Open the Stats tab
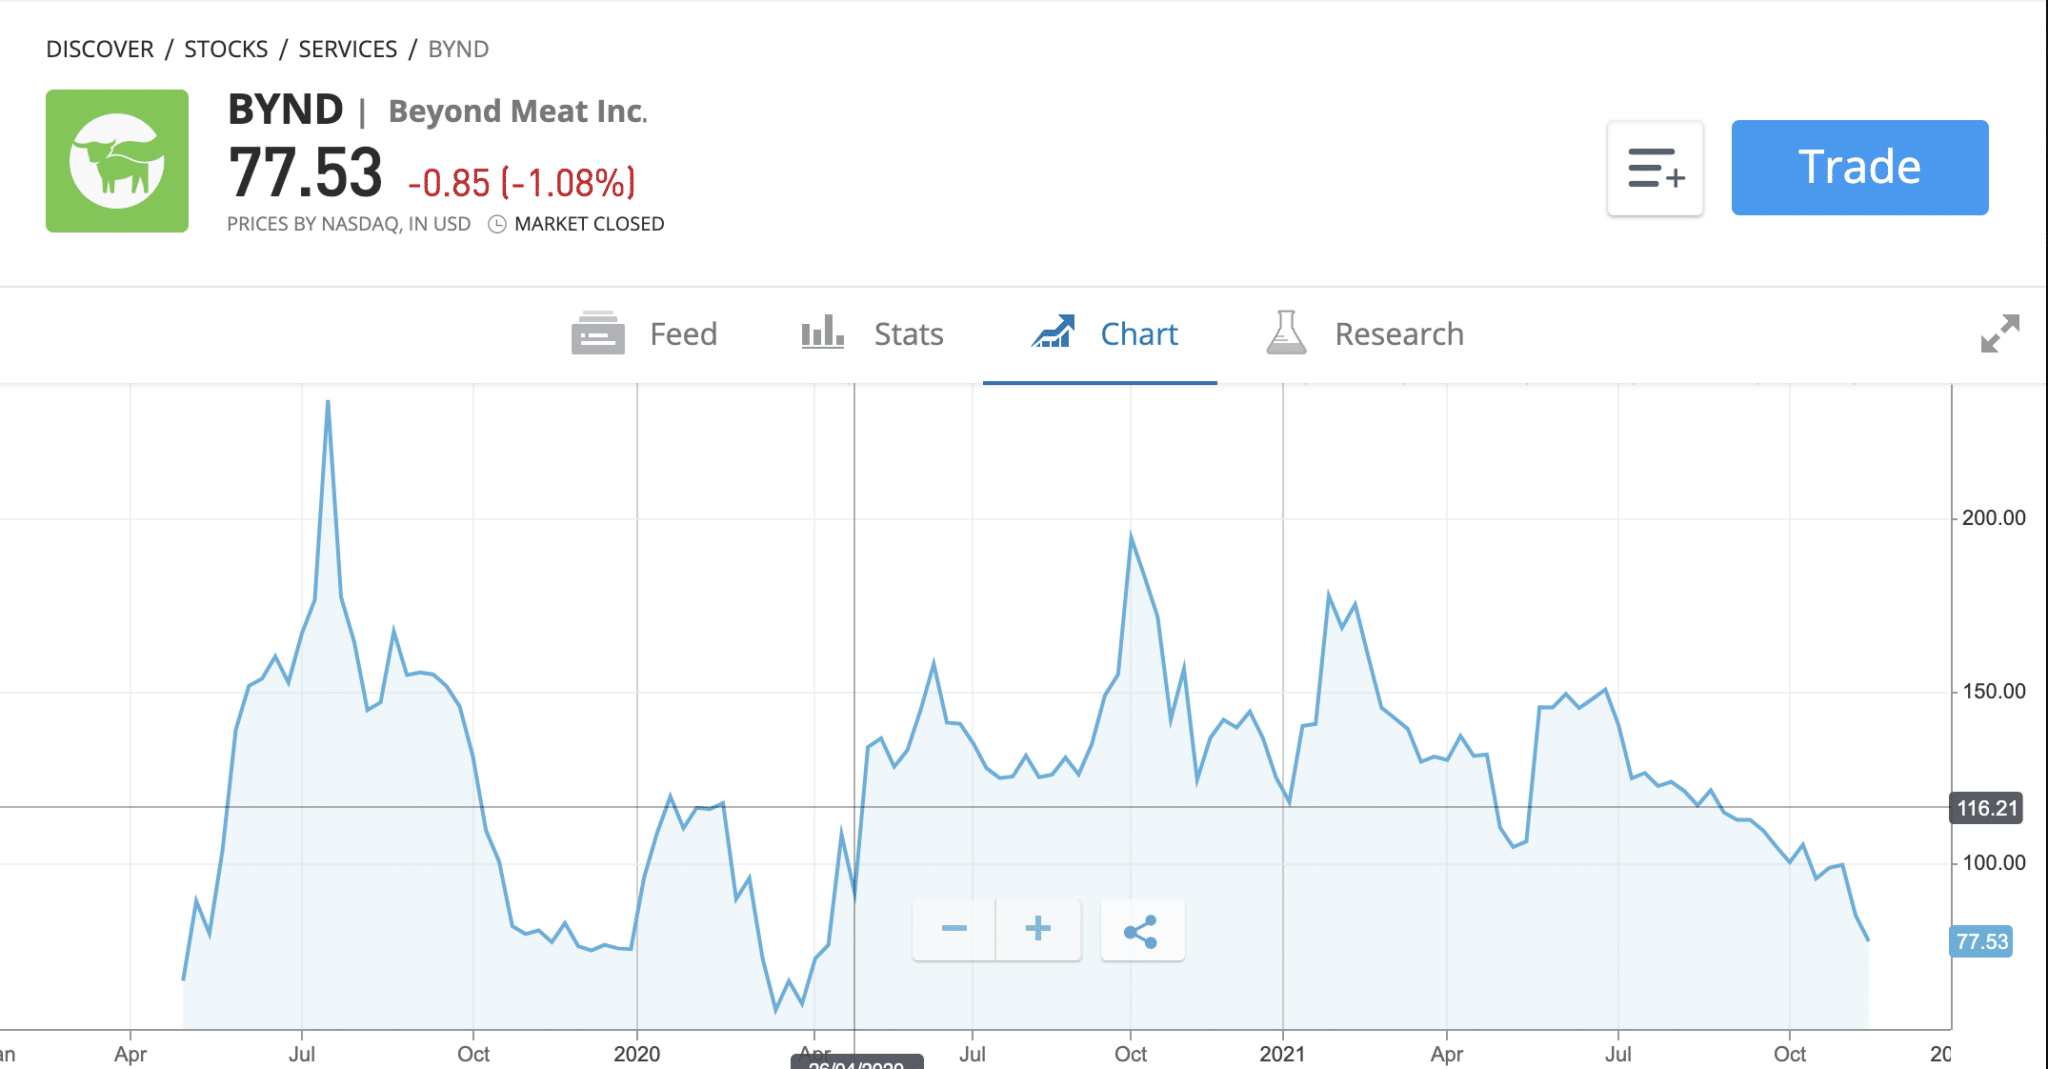 (x=872, y=334)
